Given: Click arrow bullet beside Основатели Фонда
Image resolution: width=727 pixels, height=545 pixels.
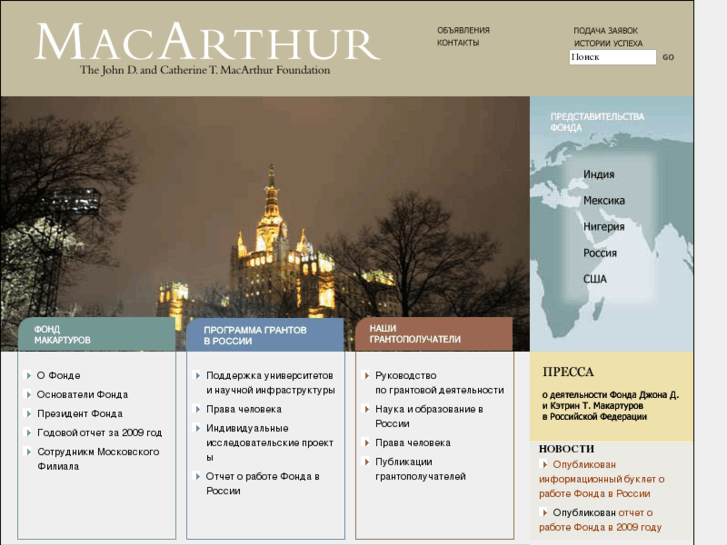Looking at the screenshot, I should click(x=29, y=394).
